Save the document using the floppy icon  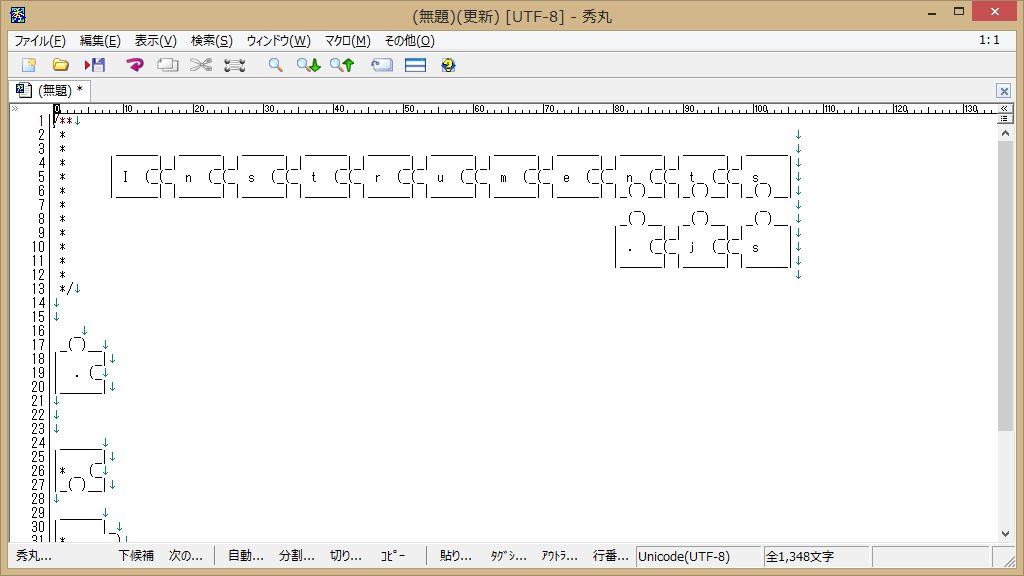click(x=95, y=65)
